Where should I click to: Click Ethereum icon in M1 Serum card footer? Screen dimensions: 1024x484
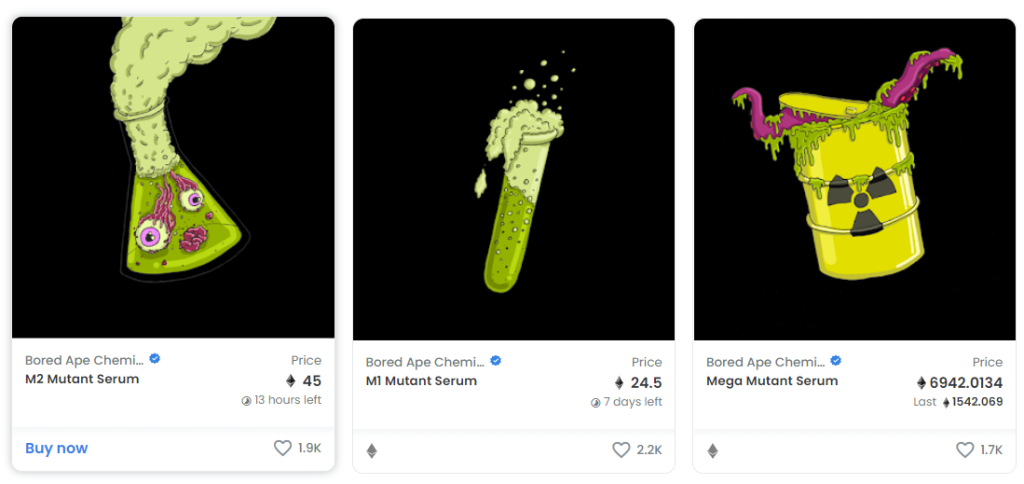pyautogui.click(x=372, y=451)
